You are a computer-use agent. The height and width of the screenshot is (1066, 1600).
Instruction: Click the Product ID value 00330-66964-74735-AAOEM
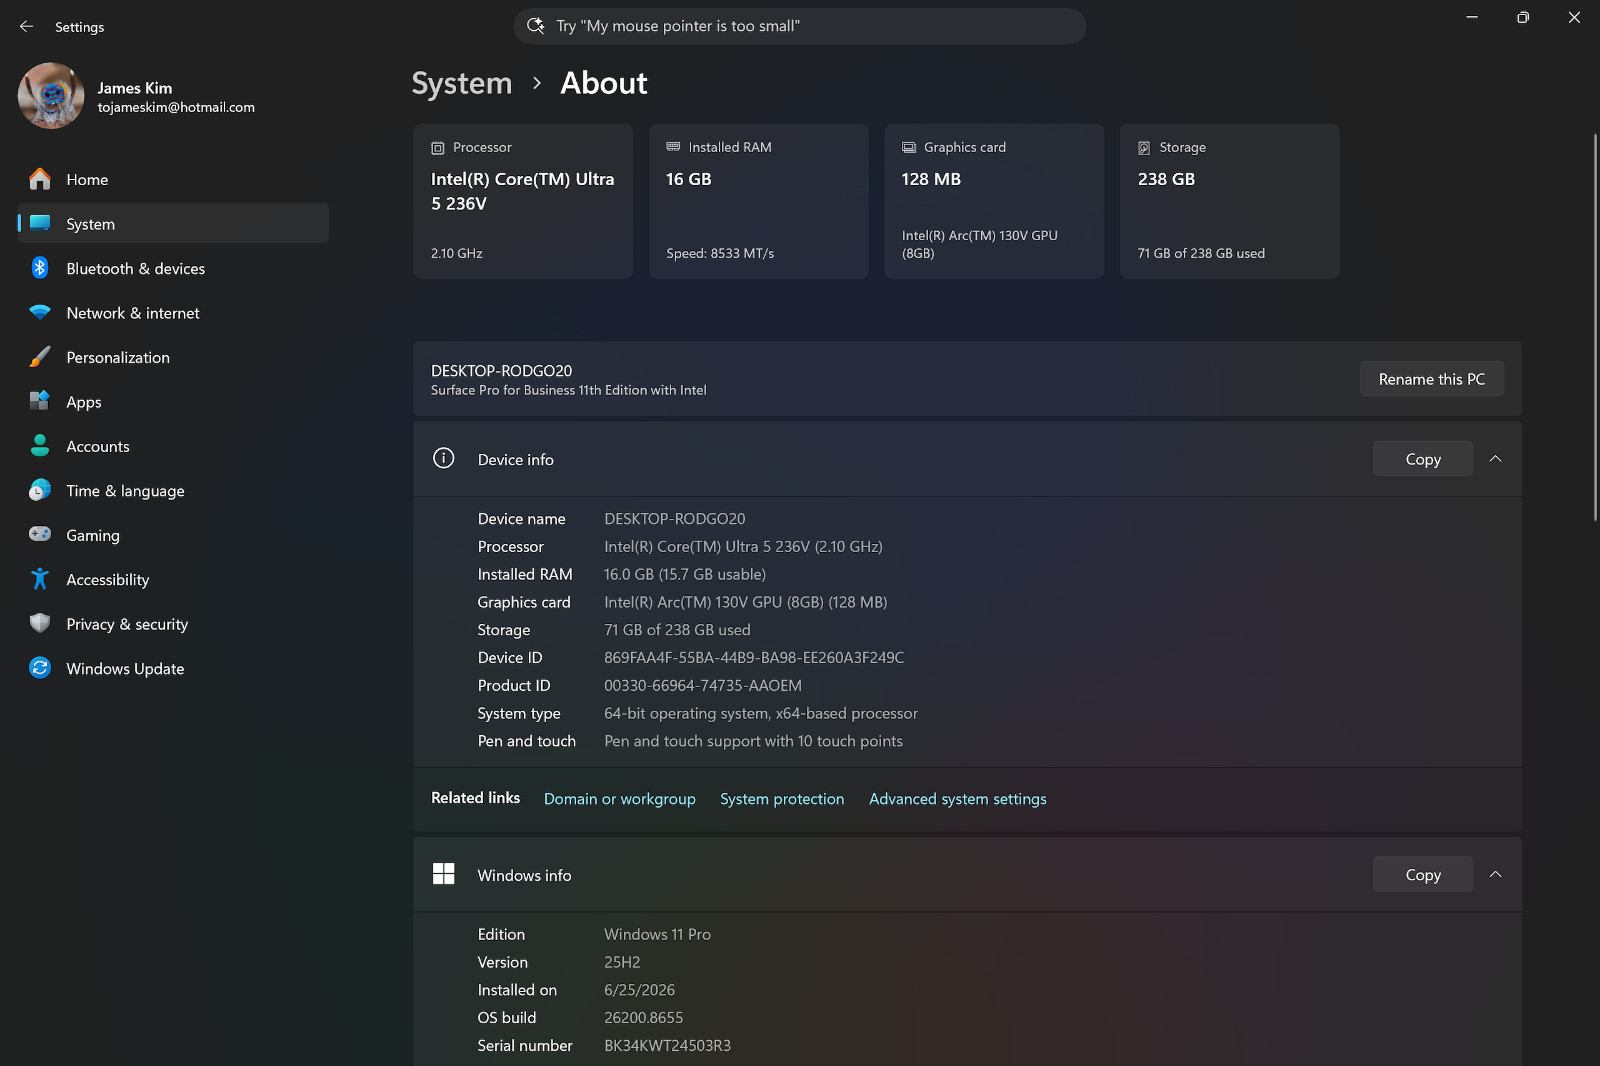click(x=703, y=686)
